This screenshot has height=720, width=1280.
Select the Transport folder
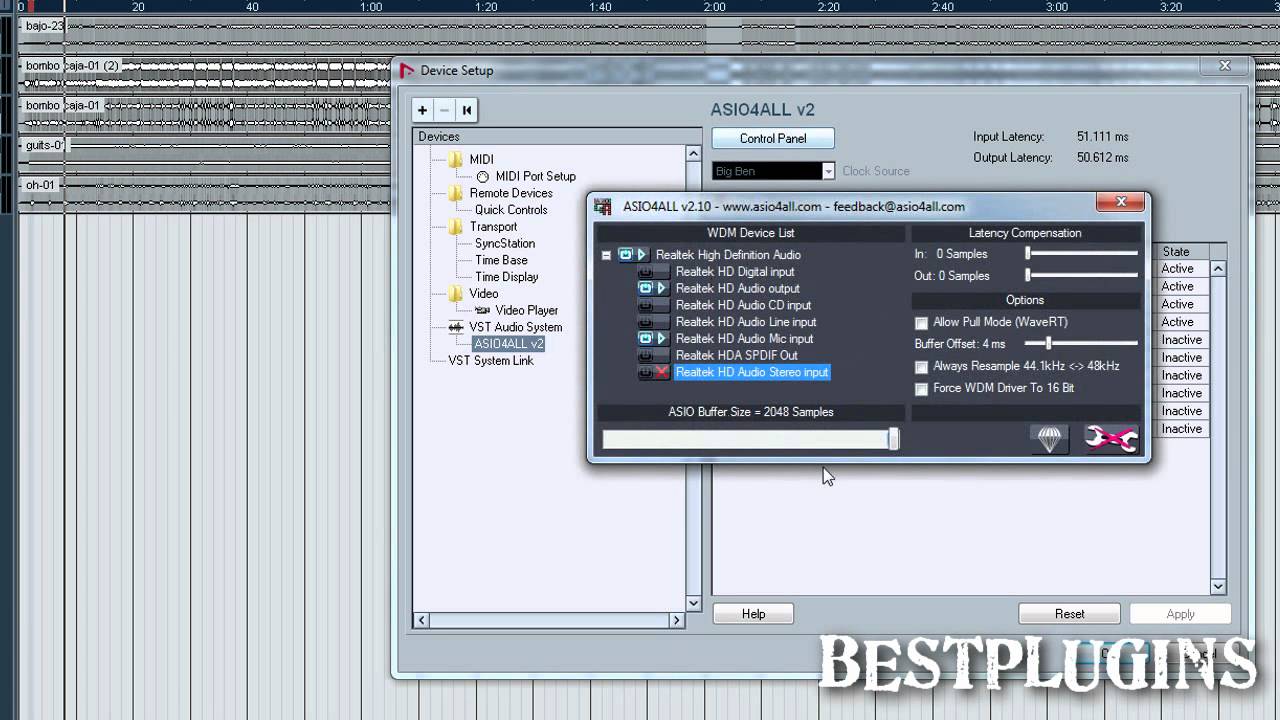[x=493, y=227]
